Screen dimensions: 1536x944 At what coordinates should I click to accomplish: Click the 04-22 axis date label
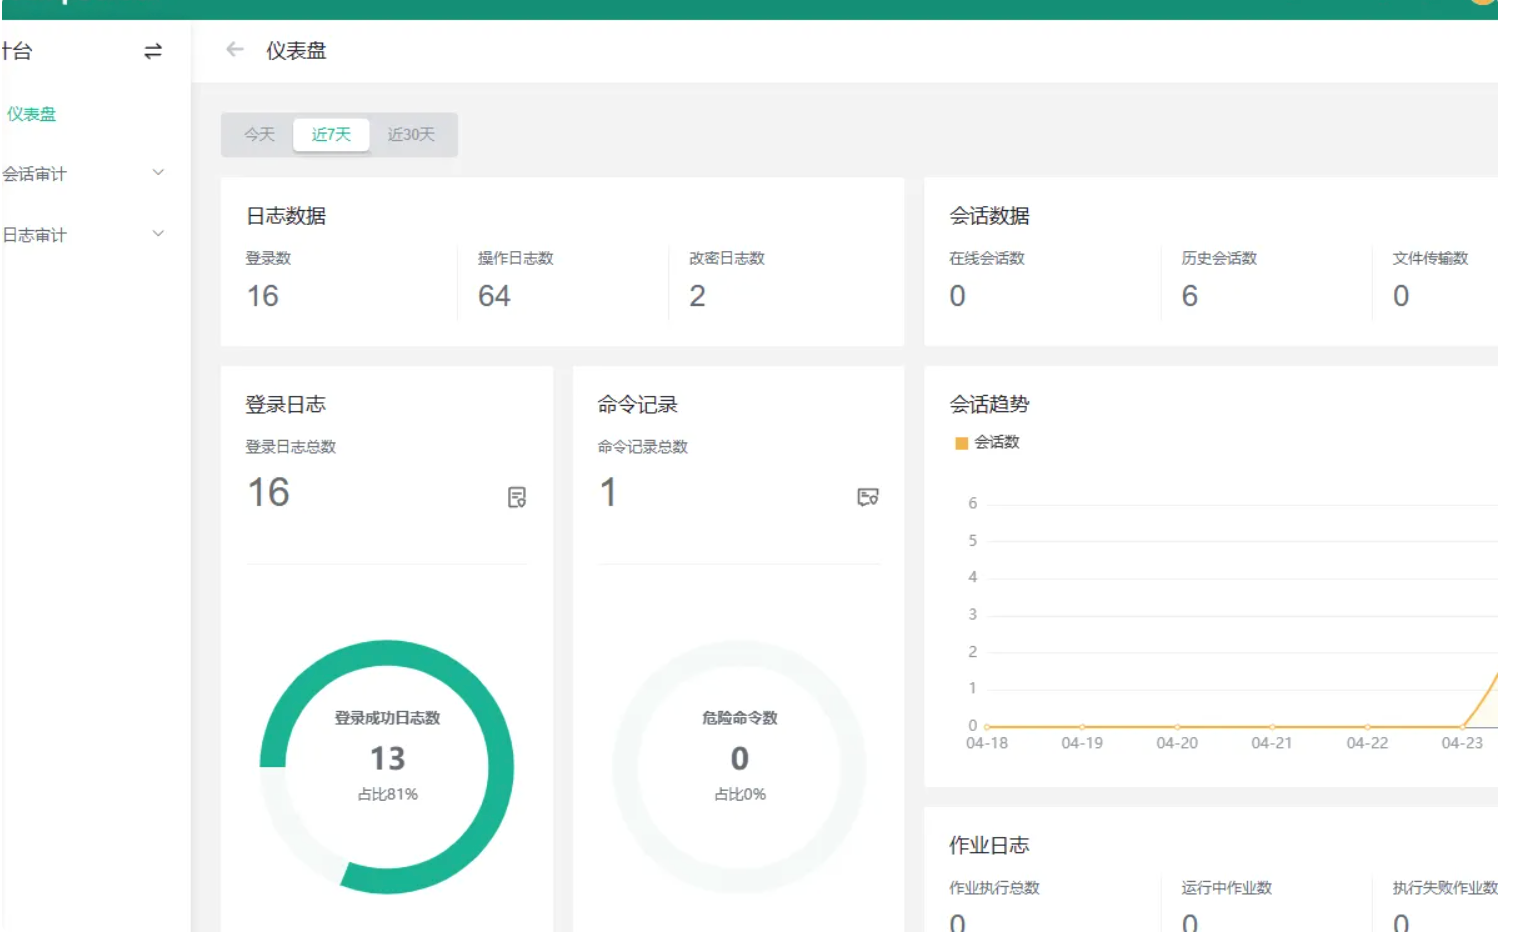[x=1367, y=743]
